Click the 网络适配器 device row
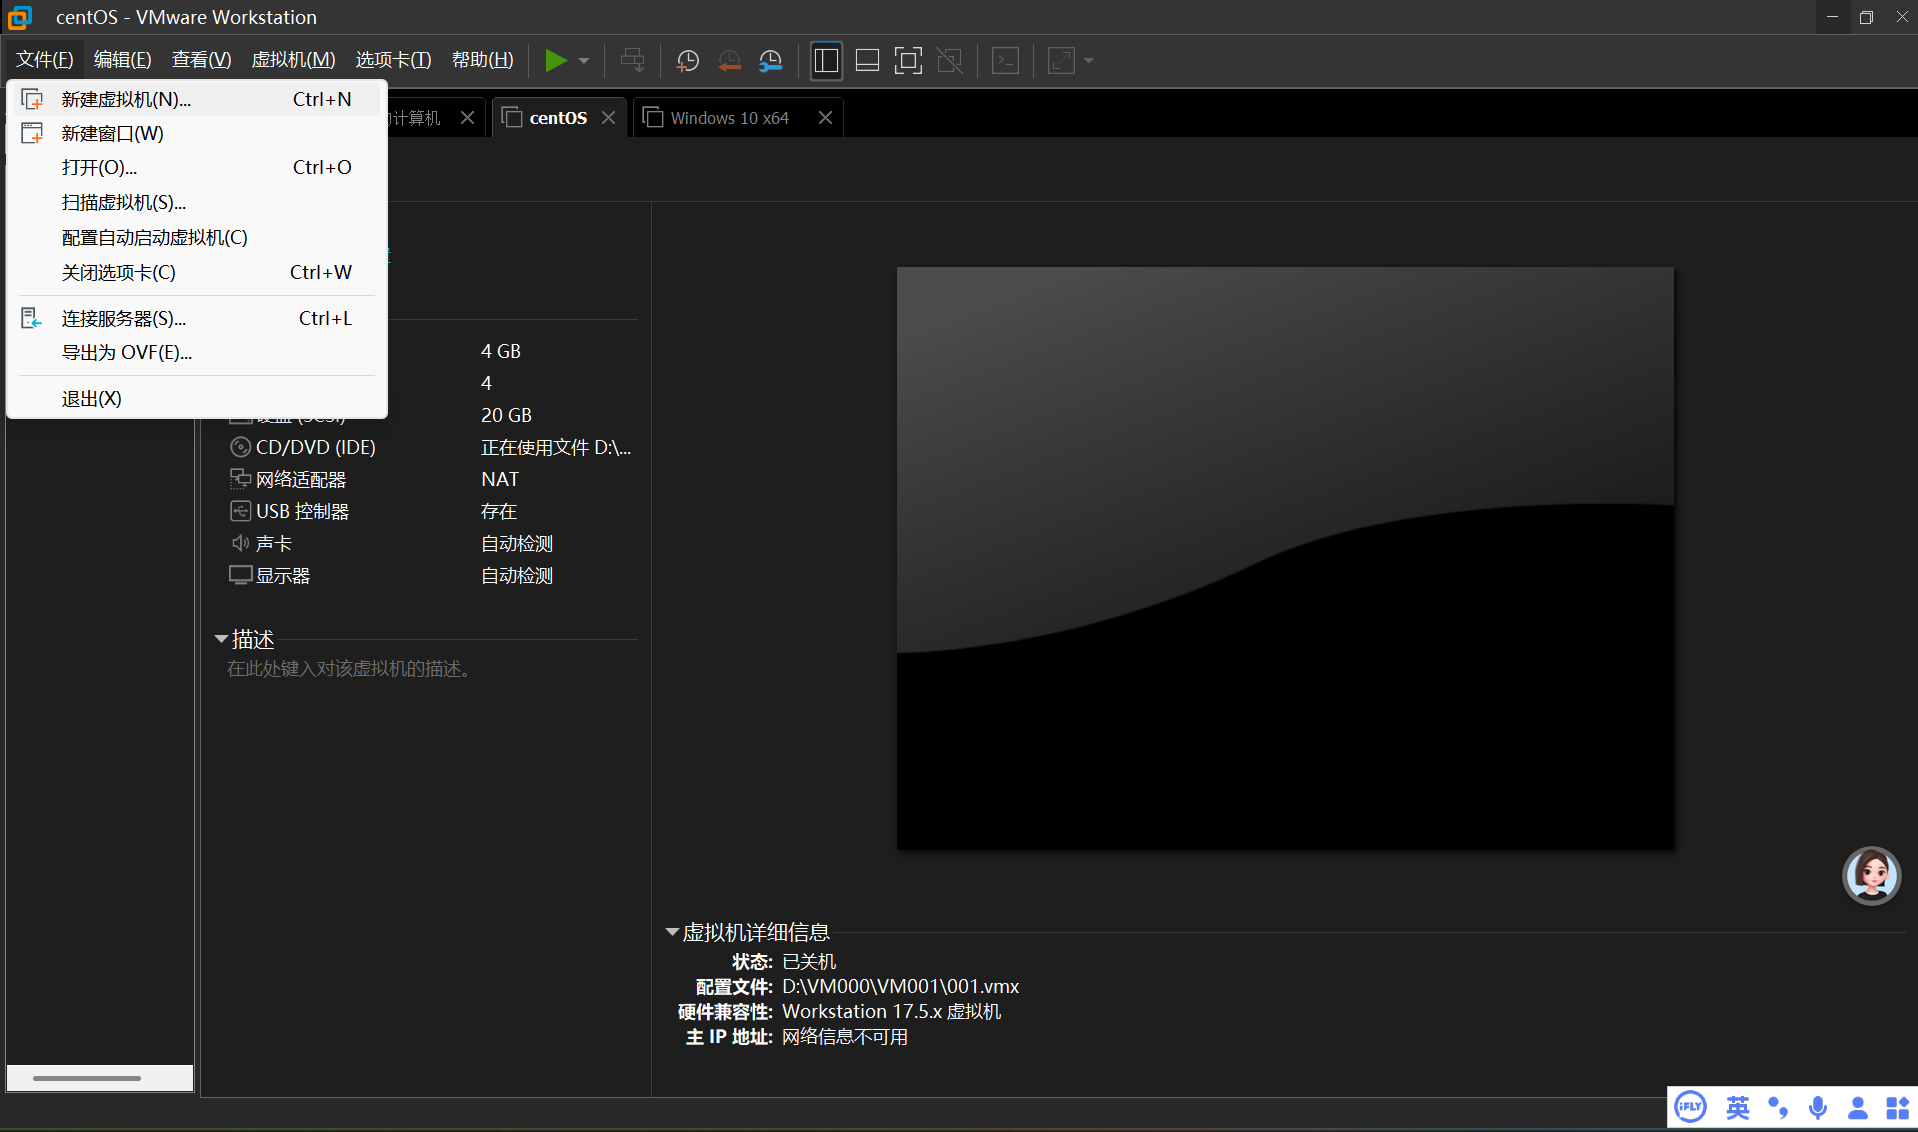 [x=432, y=479]
